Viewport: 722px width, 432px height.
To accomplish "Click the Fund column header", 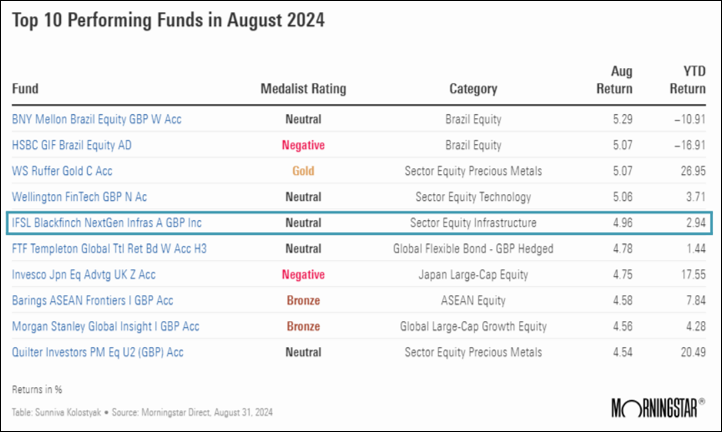I will point(25,88).
